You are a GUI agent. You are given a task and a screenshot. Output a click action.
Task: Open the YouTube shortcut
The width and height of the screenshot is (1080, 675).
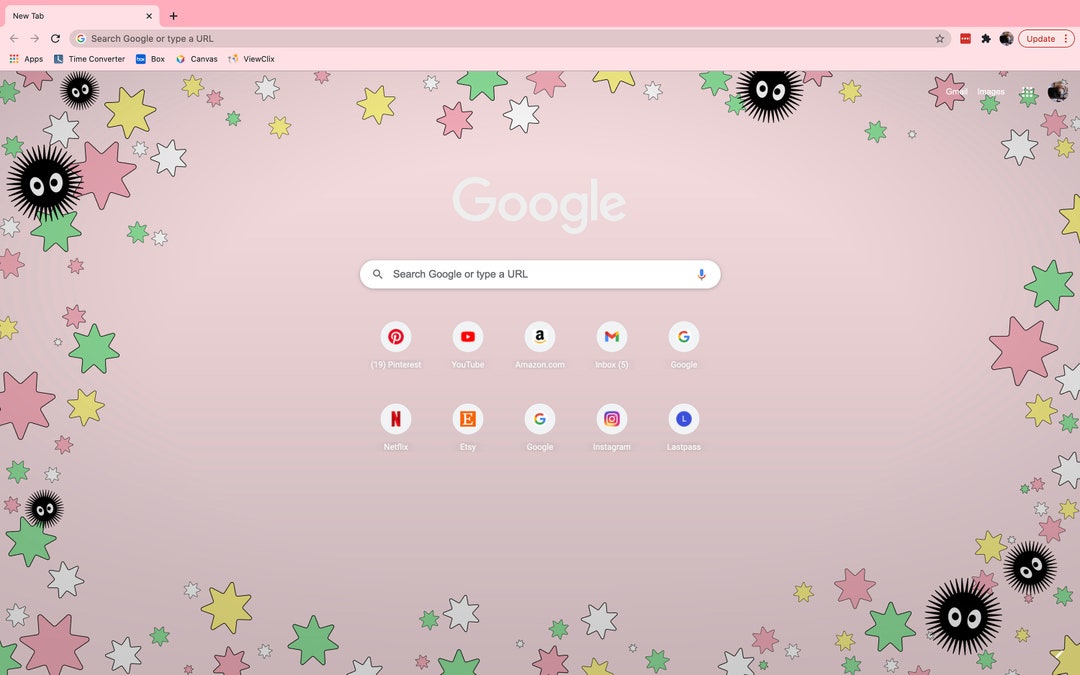468,337
